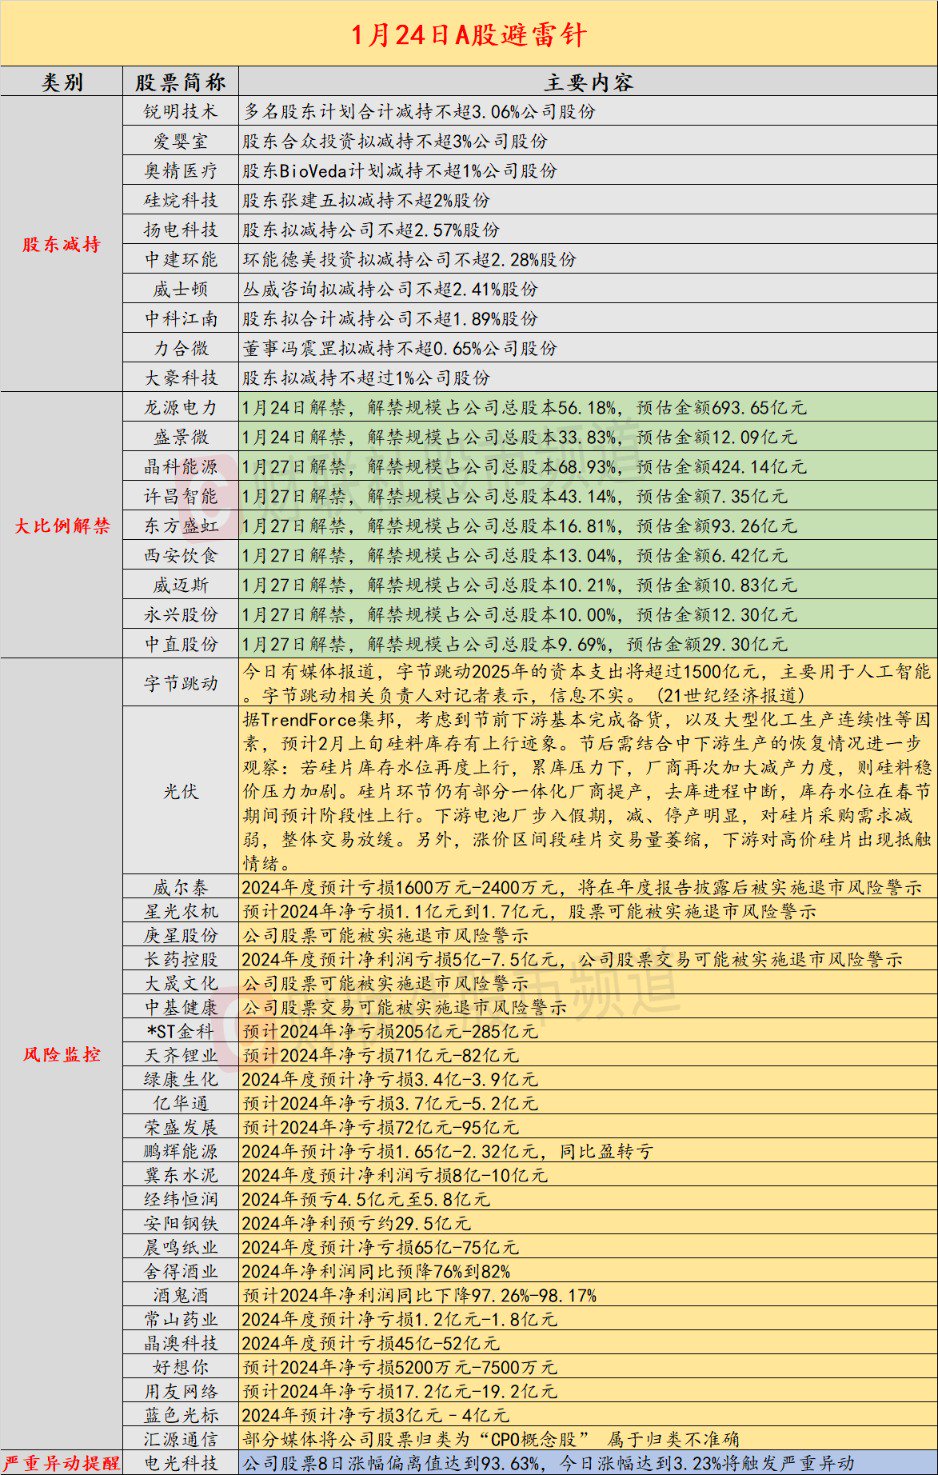Select stock name '经纬恒润'

(181, 1199)
